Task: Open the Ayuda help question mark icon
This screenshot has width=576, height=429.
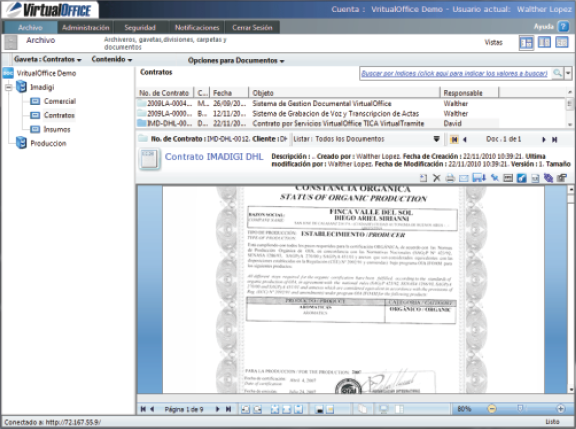Action: [563, 26]
